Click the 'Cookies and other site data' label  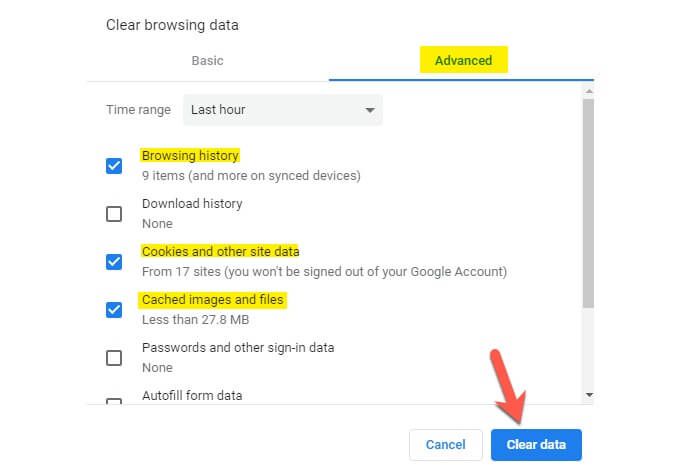[220, 252]
